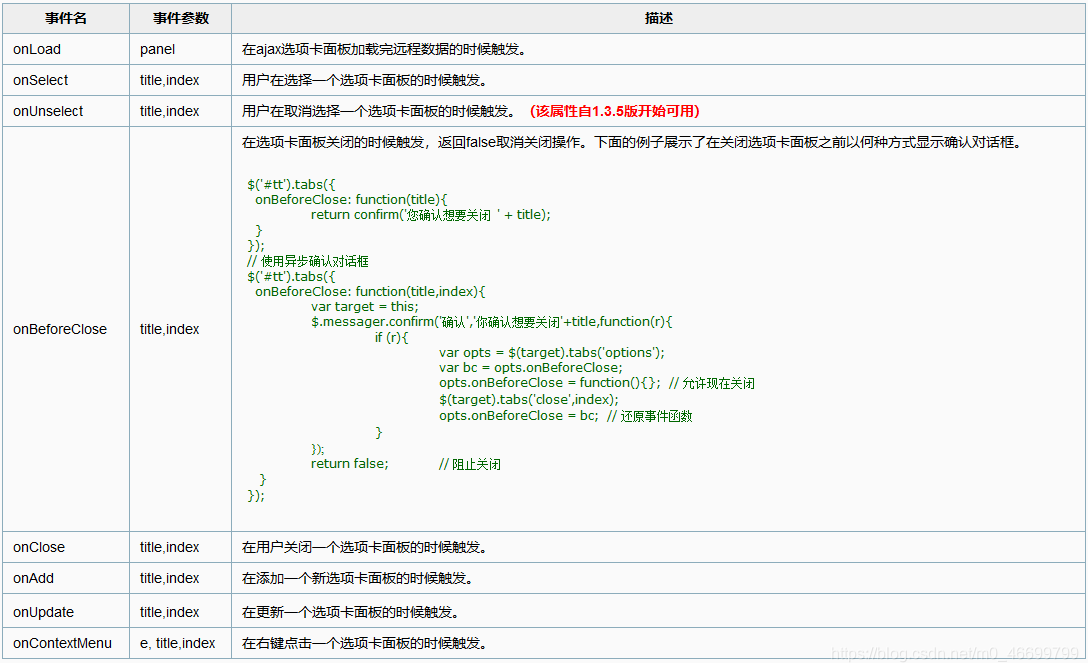This screenshot has width=1088, height=672.
Task: Click the comment // 阻止关闭
Action: [x=470, y=464]
